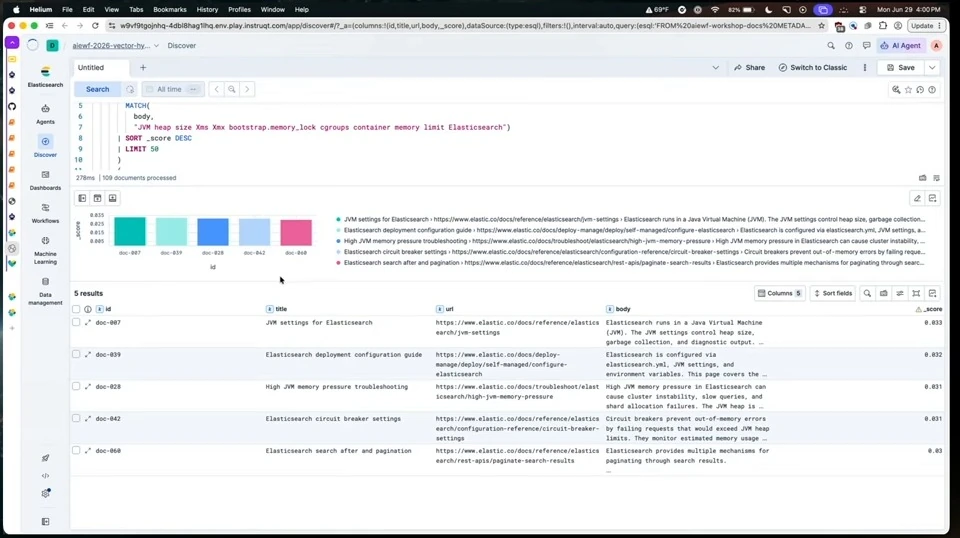Open Workflows in the sidebar
Image resolution: width=960 pixels, height=538 pixels.
[45, 213]
